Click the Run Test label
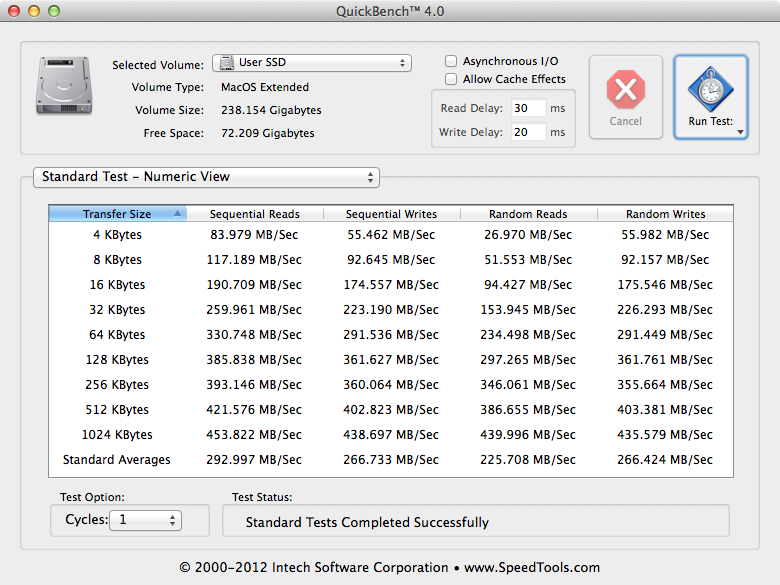 coord(710,121)
